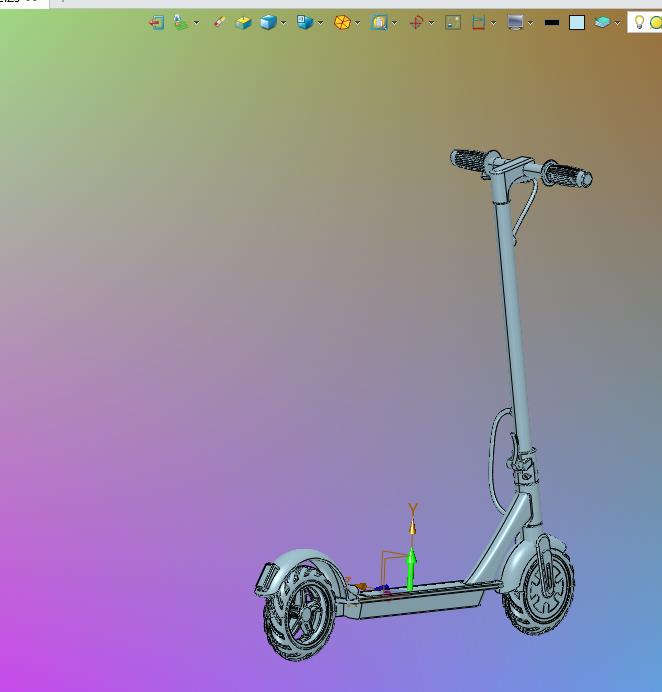Click the green square snapshot icon
662x692 pixels.
tap(453, 22)
